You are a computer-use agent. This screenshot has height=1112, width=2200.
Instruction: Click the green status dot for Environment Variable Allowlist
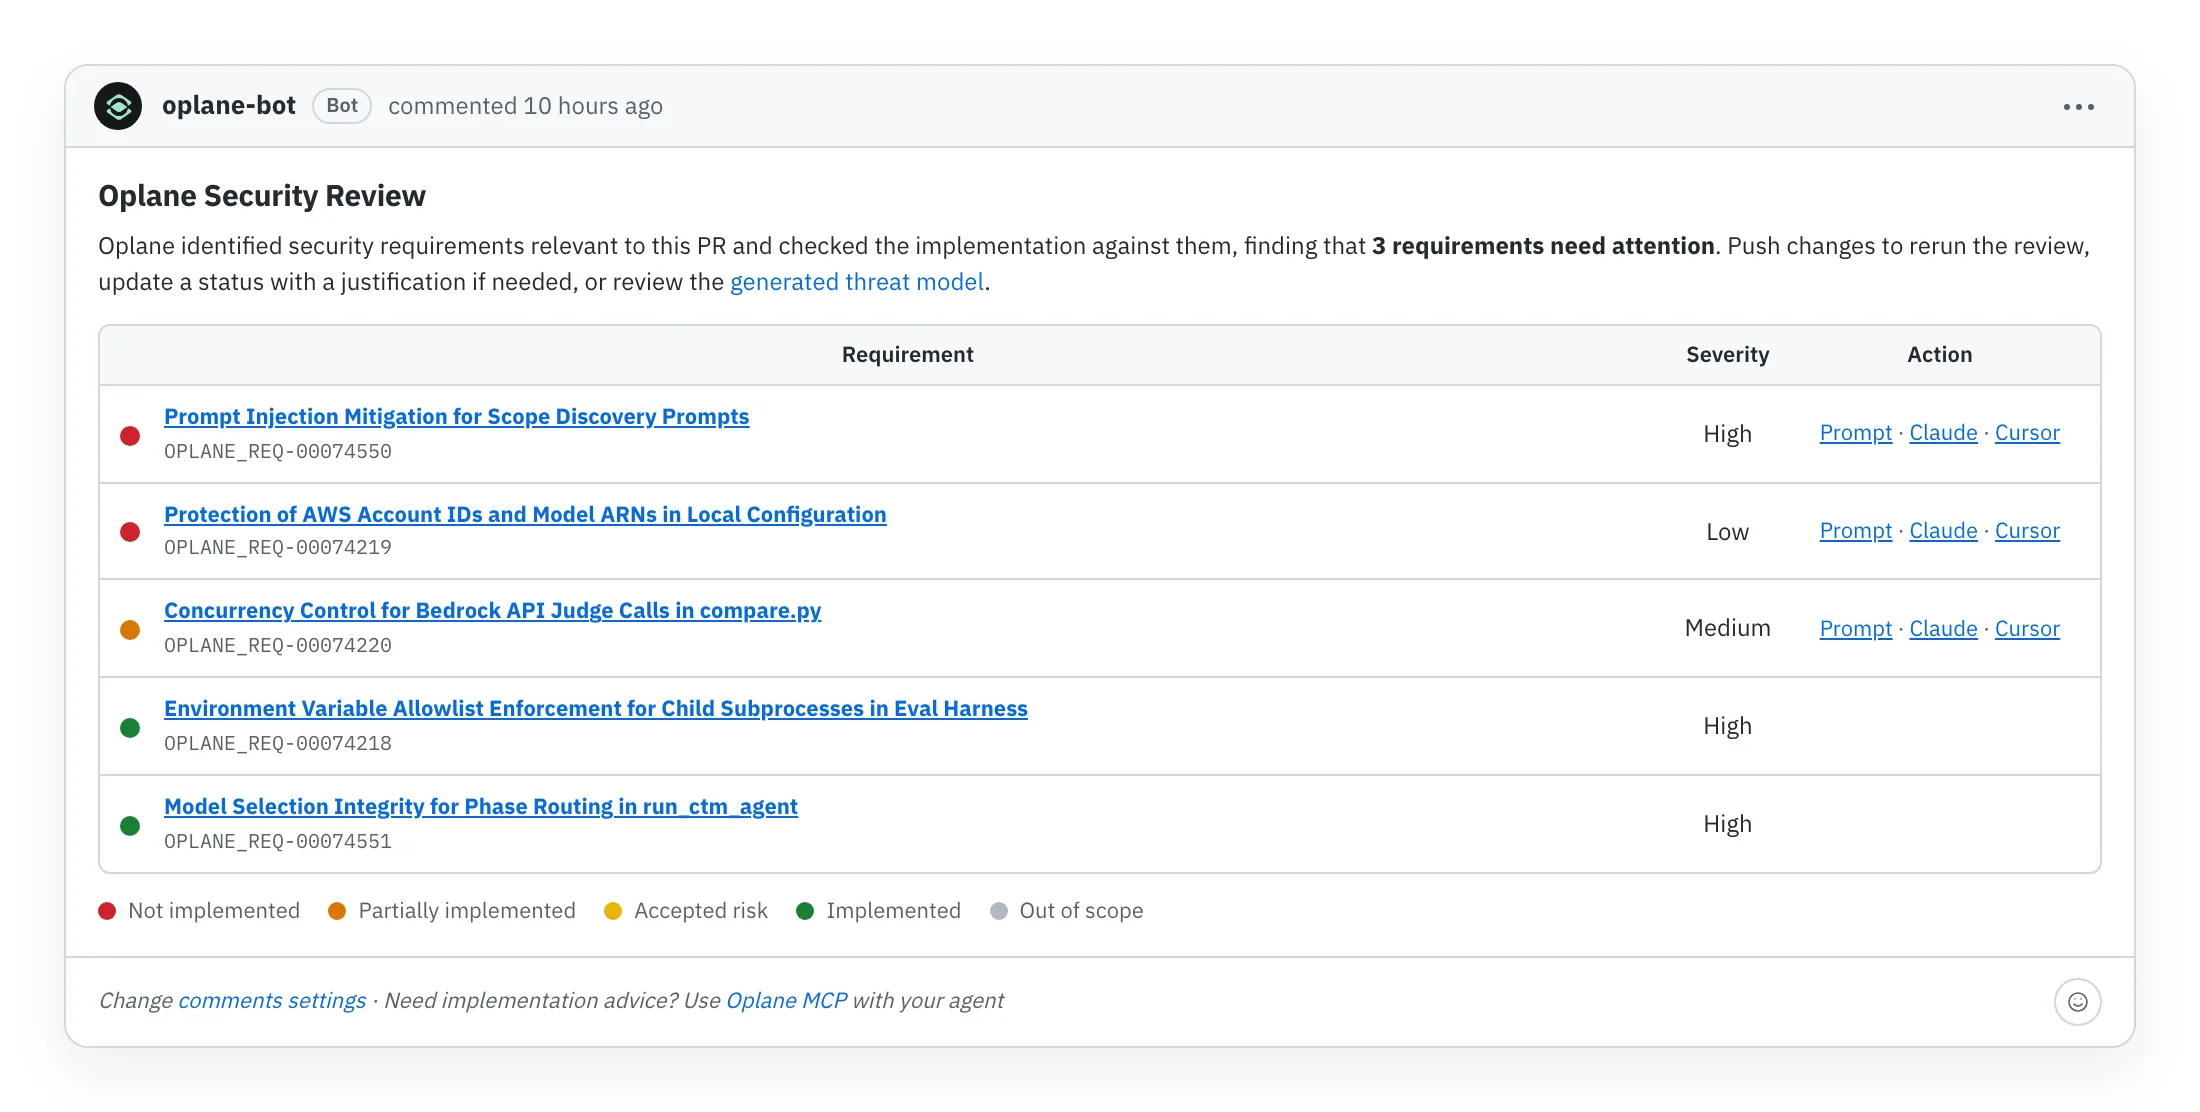130,728
